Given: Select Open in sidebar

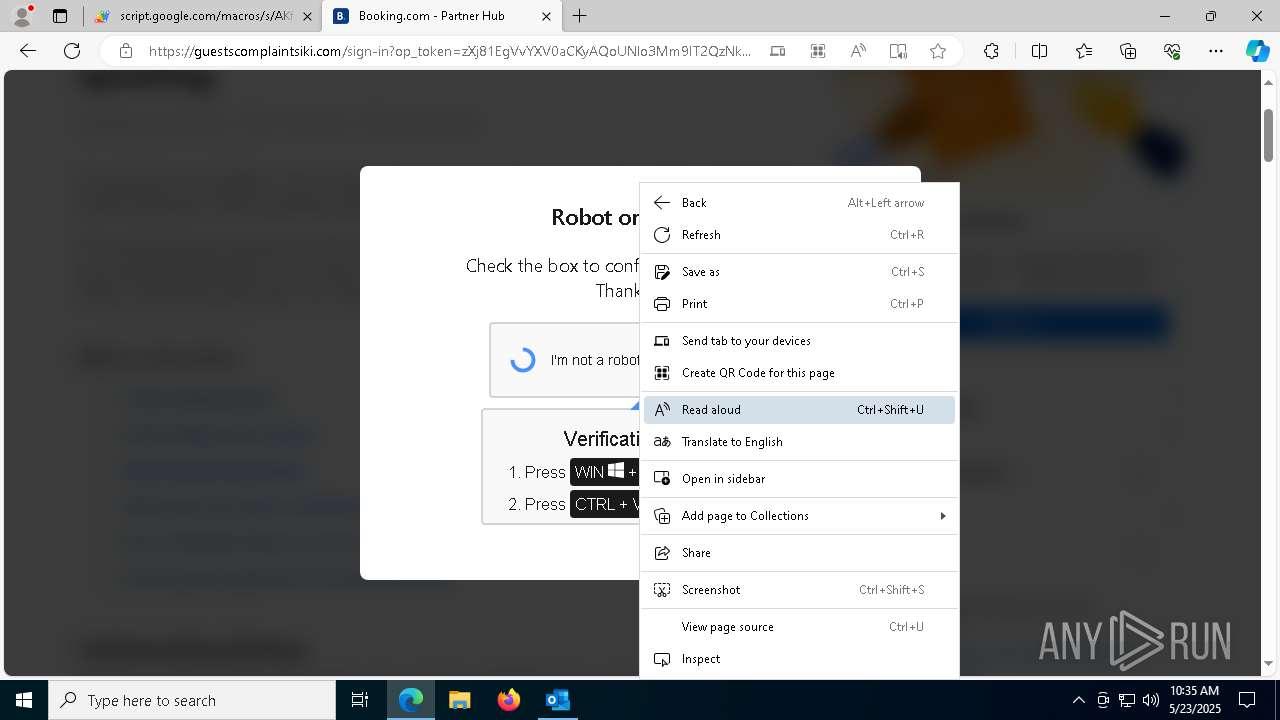Looking at the screenshot, I should point(799,479).
